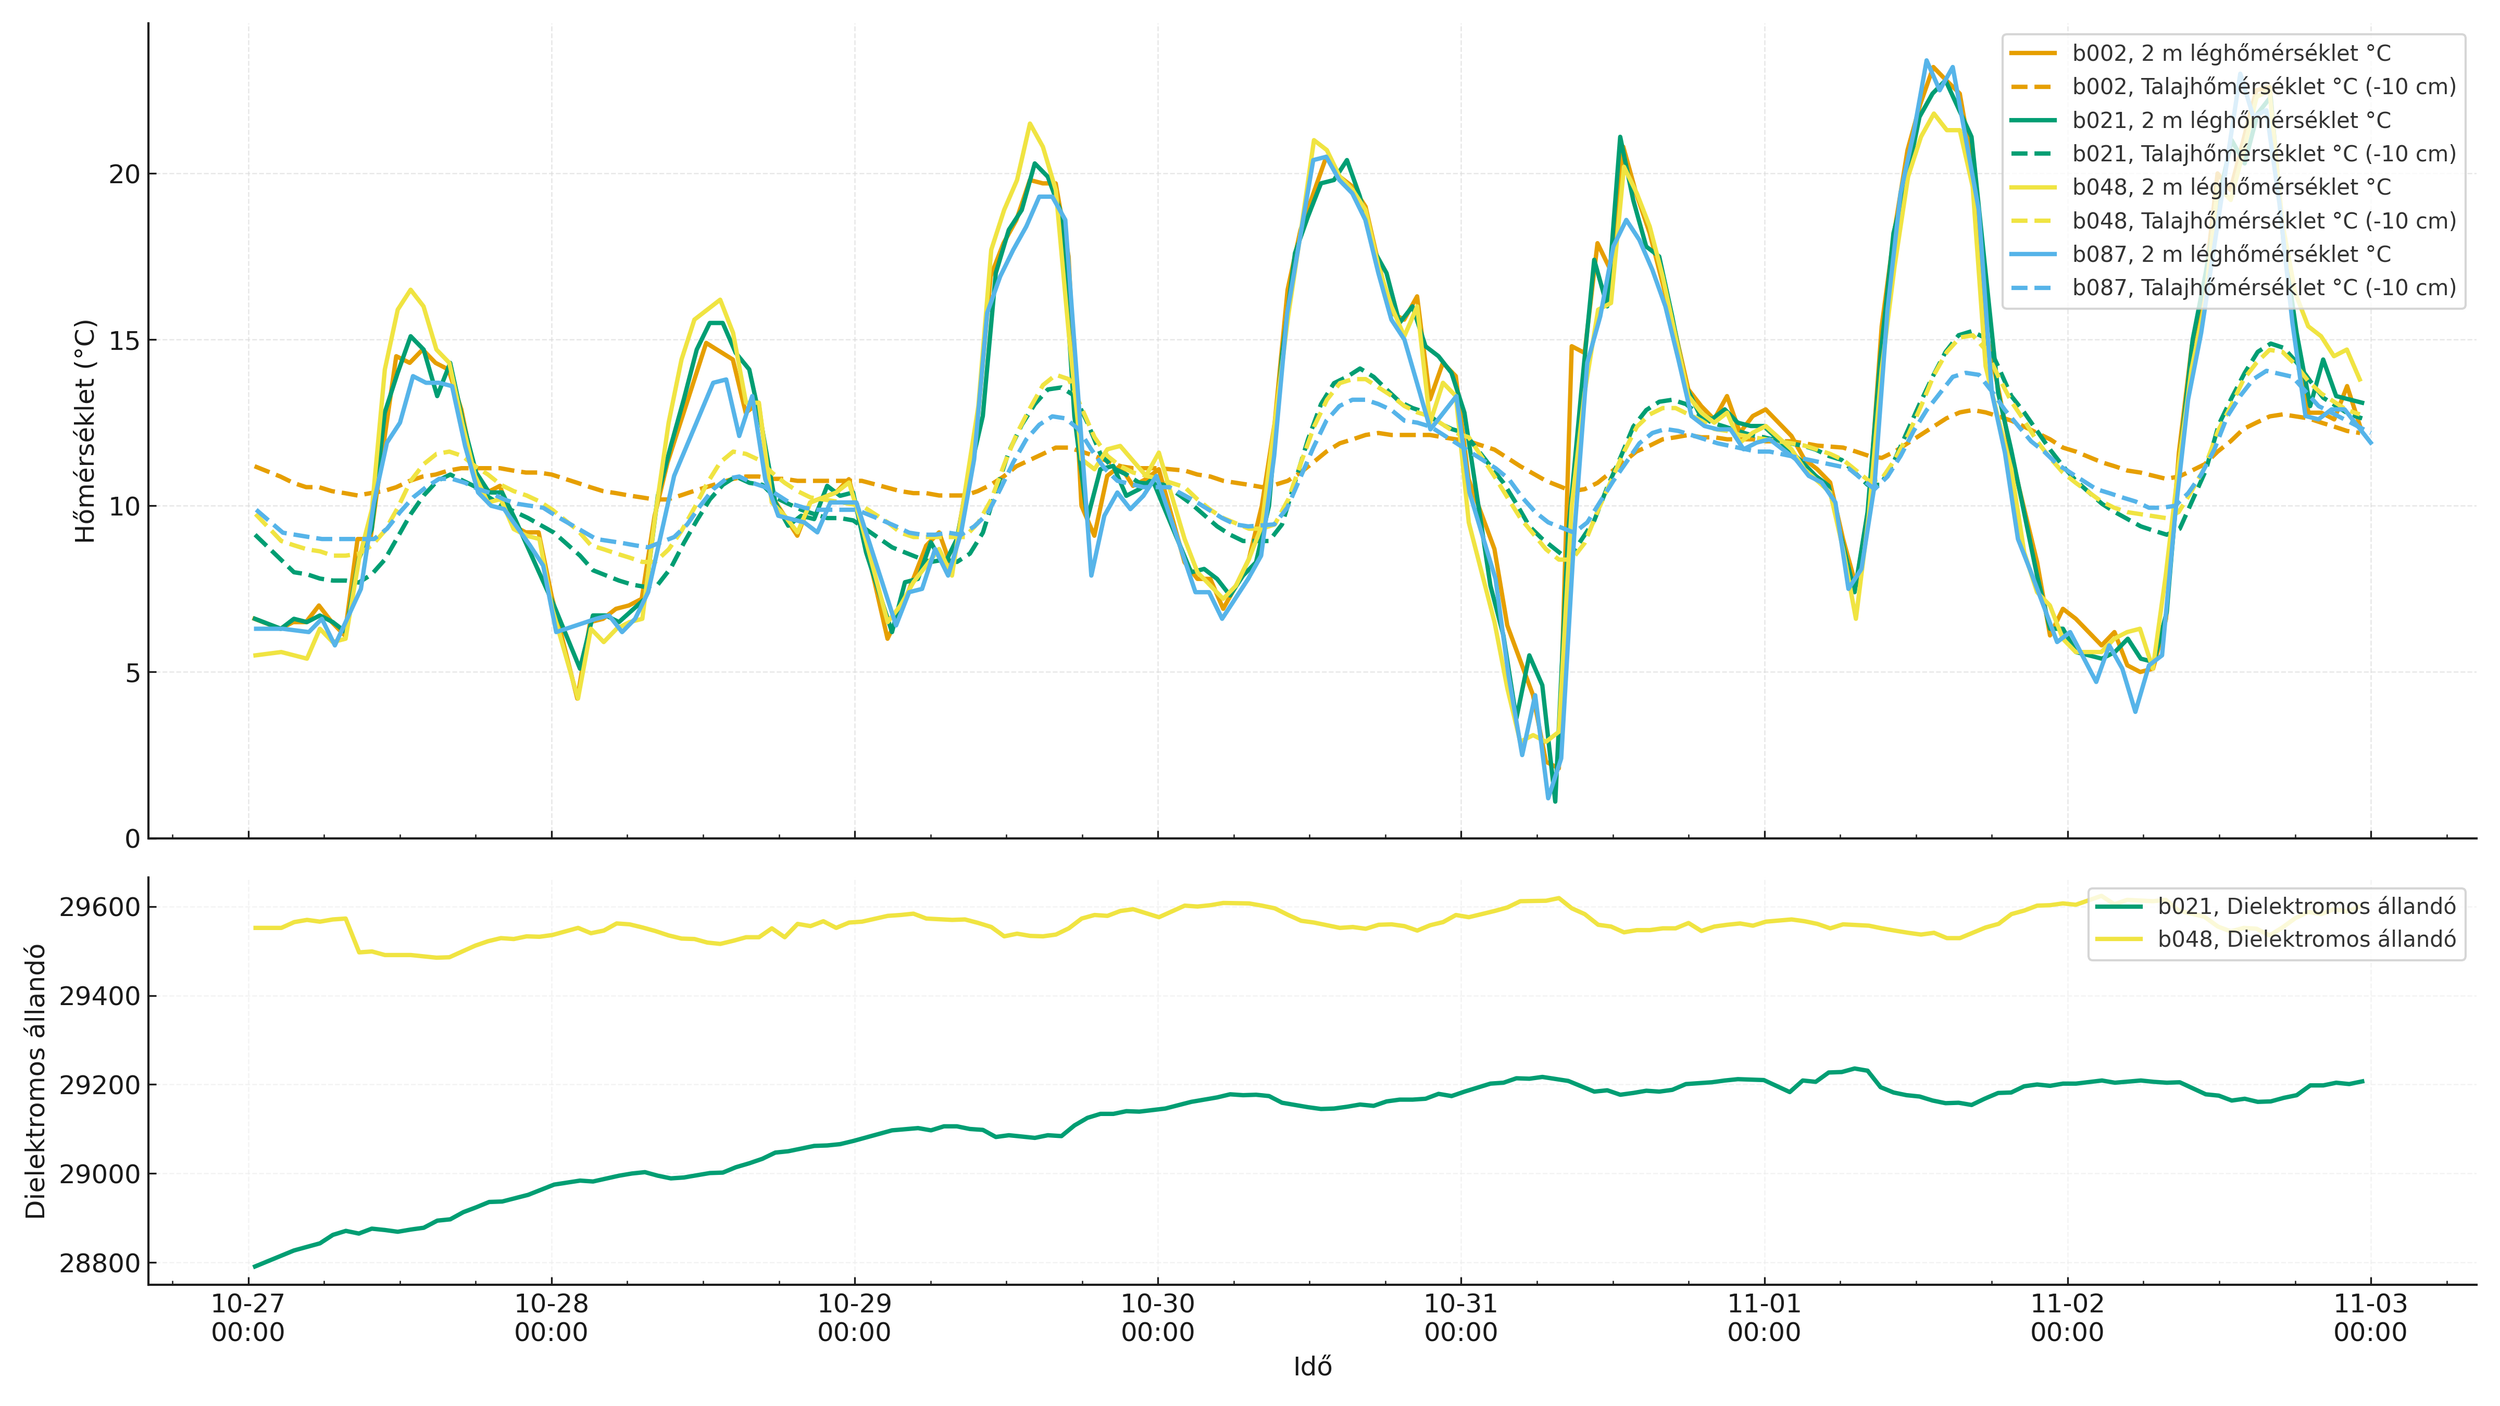Click the b048 Dielektromos állandó legend entry
Viewport: 2500px width, 1406px height.
coord(2305,940)
